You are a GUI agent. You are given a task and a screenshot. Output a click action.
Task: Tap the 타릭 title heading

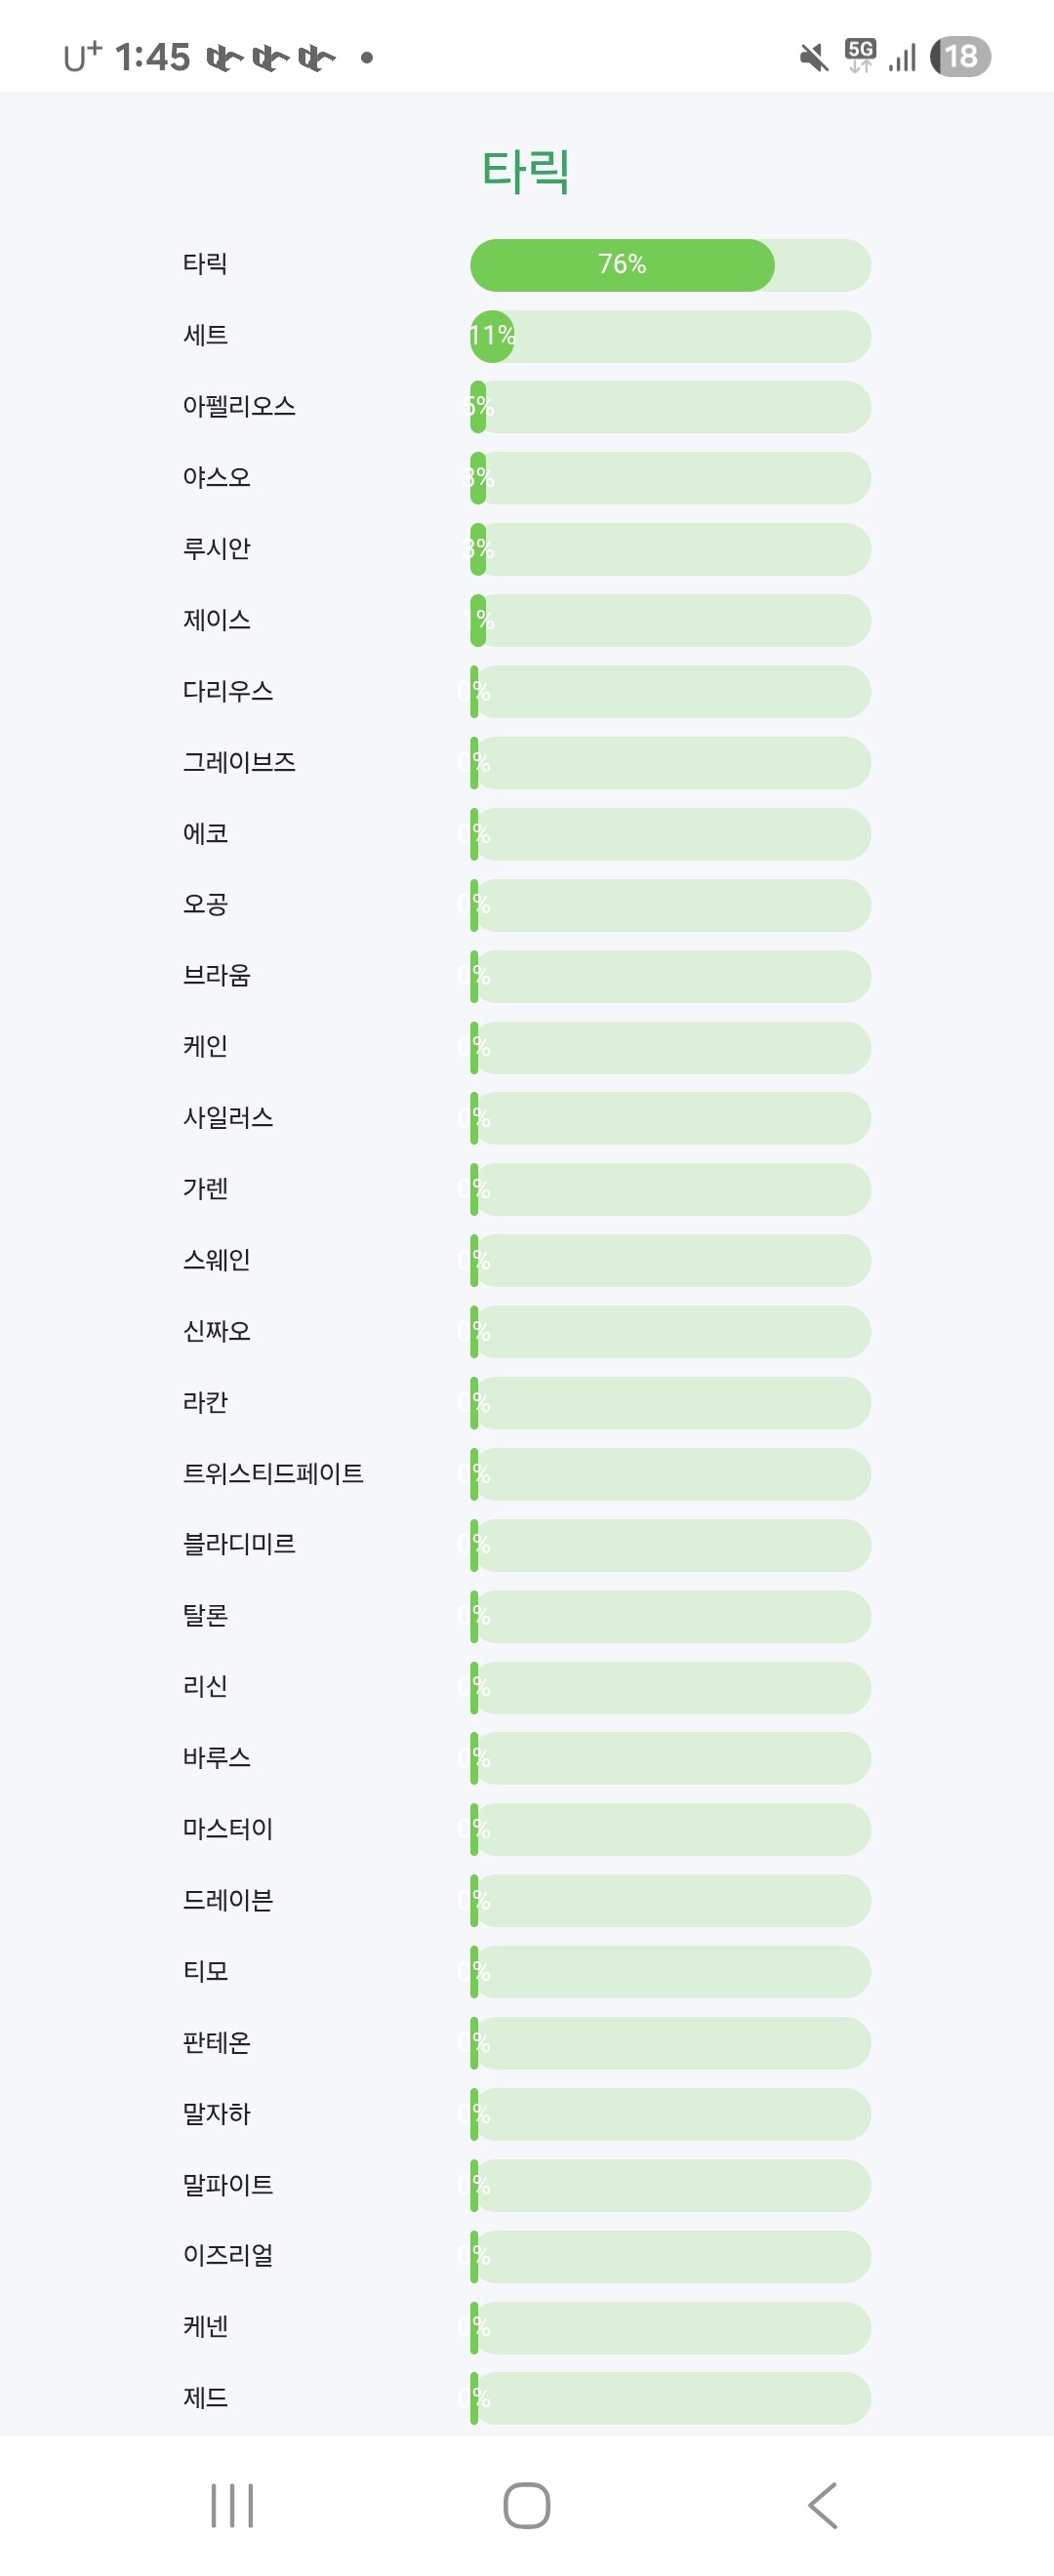(x=526, y=171)
